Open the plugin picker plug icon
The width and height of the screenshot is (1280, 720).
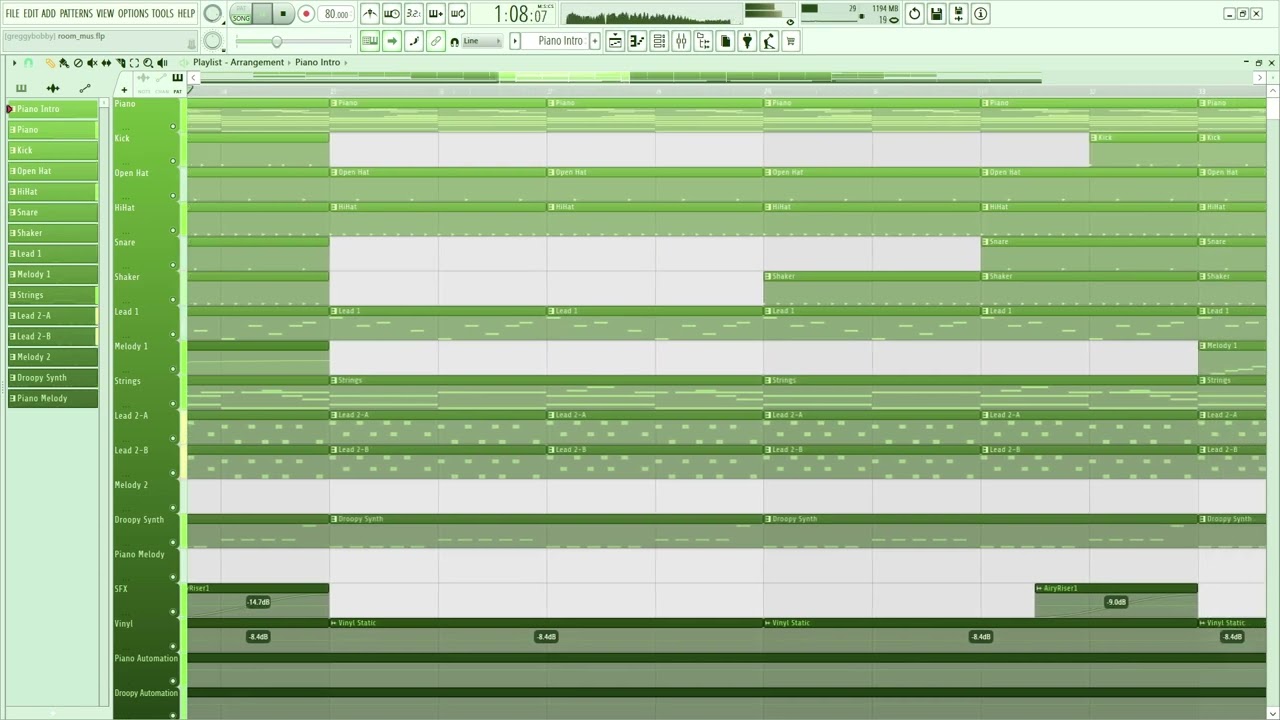tap(747, 41)
